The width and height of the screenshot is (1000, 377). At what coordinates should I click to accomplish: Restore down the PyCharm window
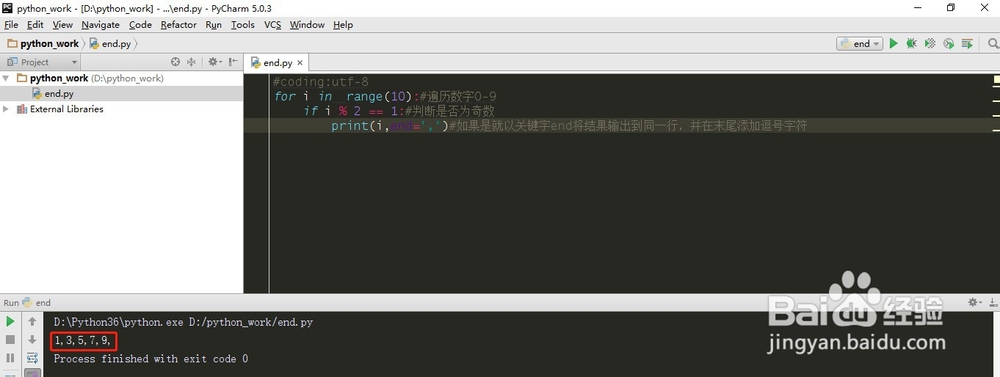pos(951,8)
